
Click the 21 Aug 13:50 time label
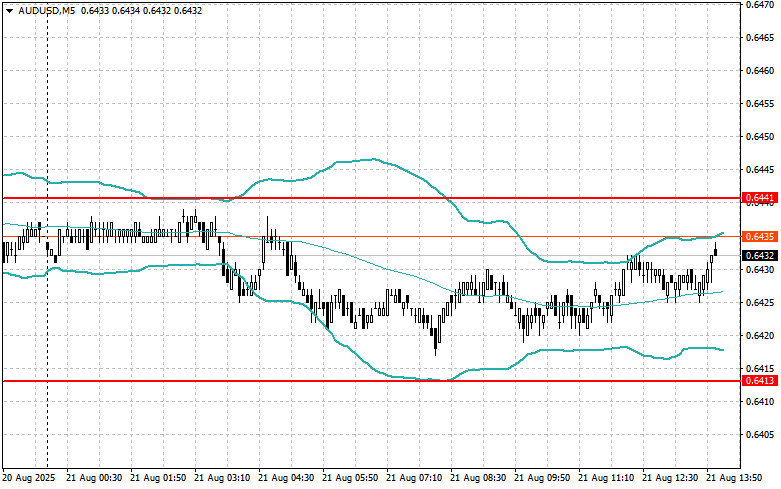click(734, 478)
